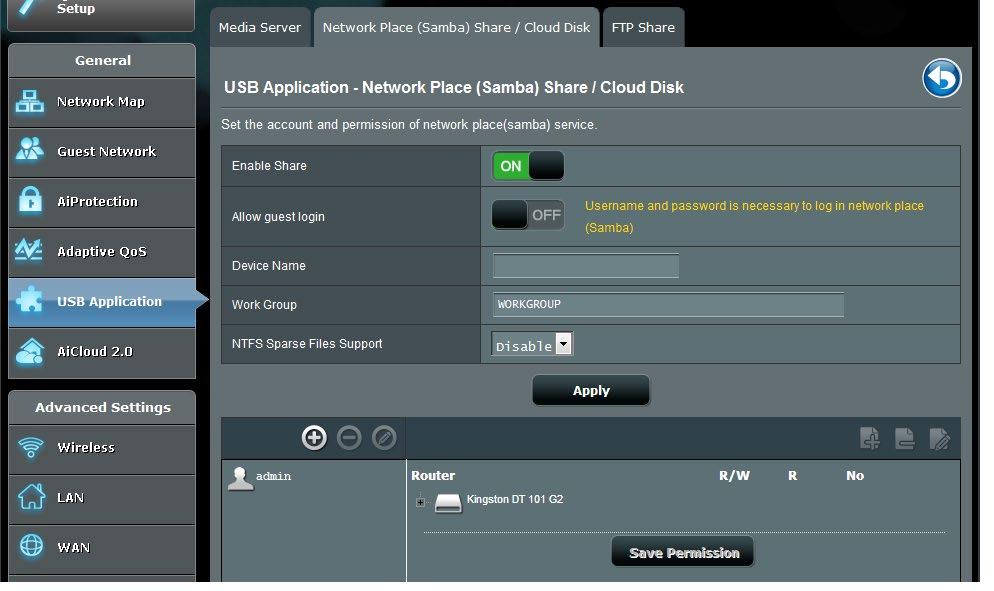This screenshot has height=591, width=994.
Task: Click the yellow Samba login notice
Action: (754, 217)
